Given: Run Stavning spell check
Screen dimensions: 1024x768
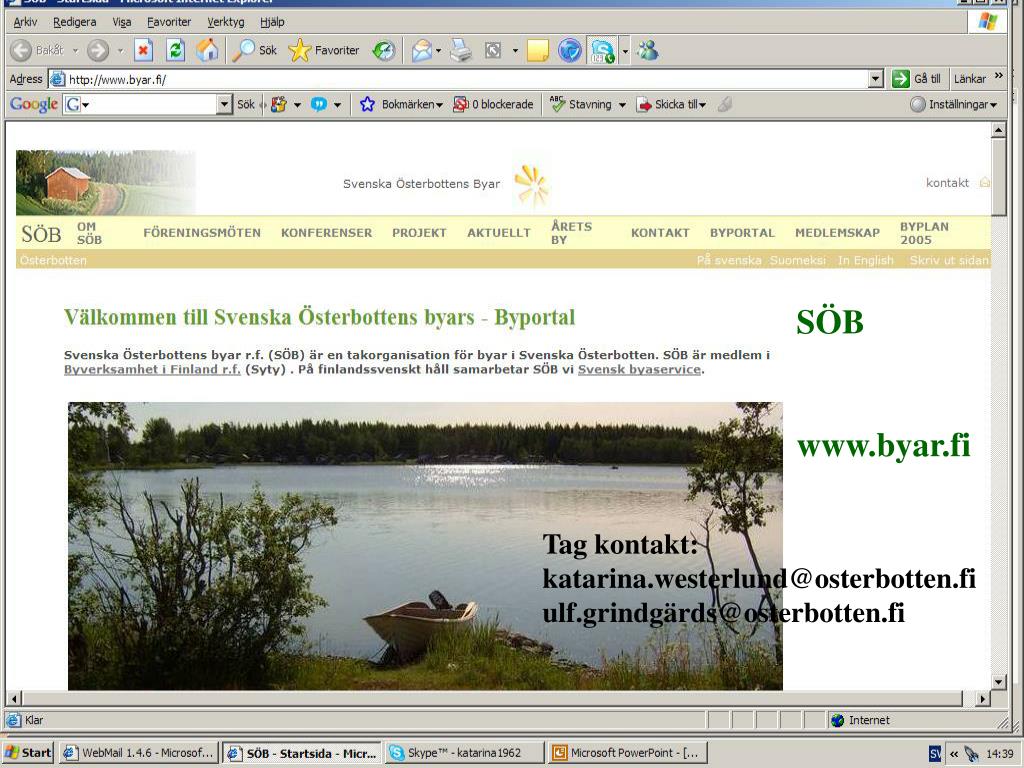Looking at the screenshot, I should [581, 104].
